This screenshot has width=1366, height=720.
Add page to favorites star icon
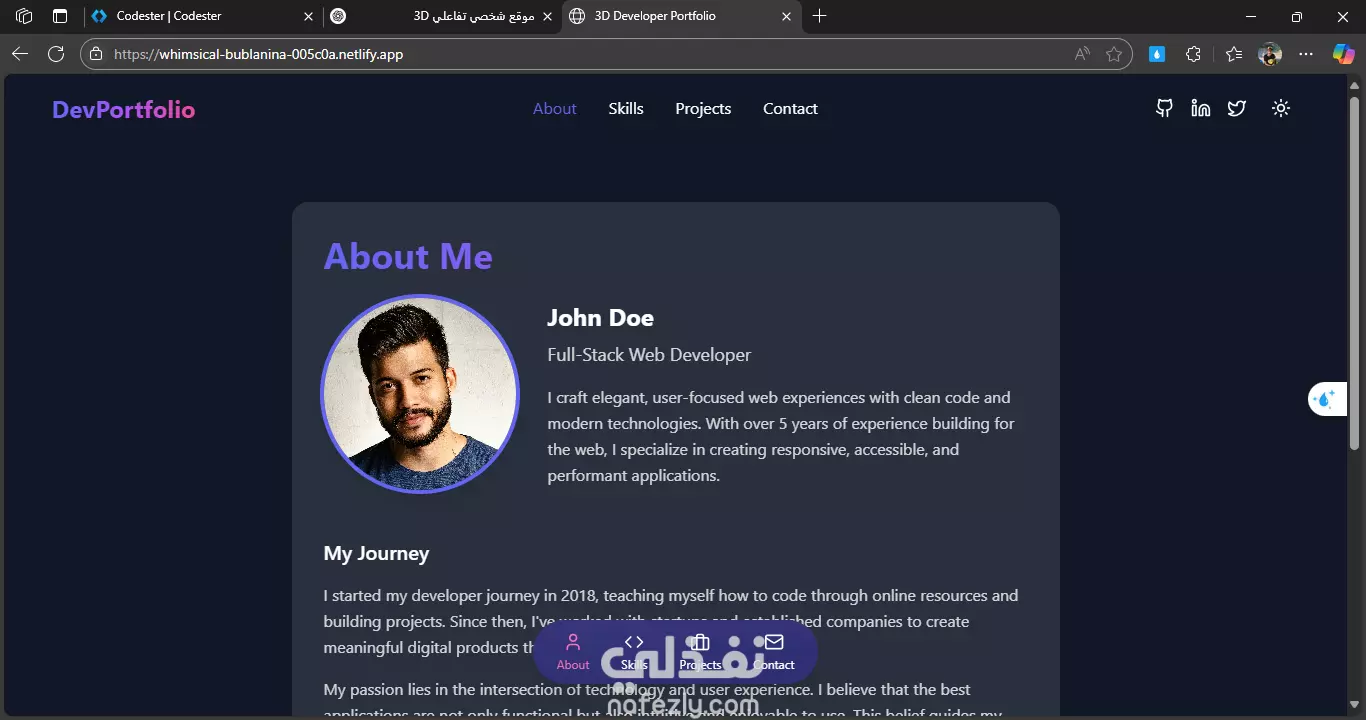tap(1114, 54)
